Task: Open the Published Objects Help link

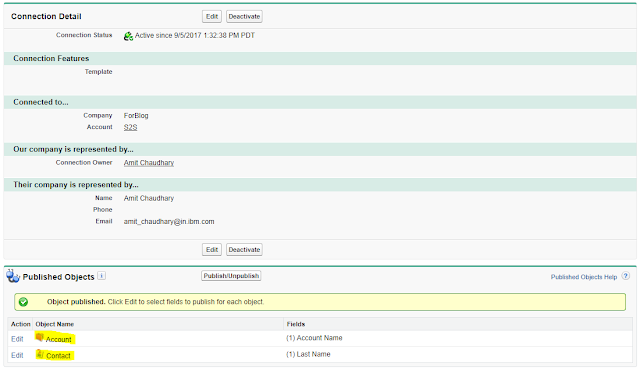Action: coord(584,277)
